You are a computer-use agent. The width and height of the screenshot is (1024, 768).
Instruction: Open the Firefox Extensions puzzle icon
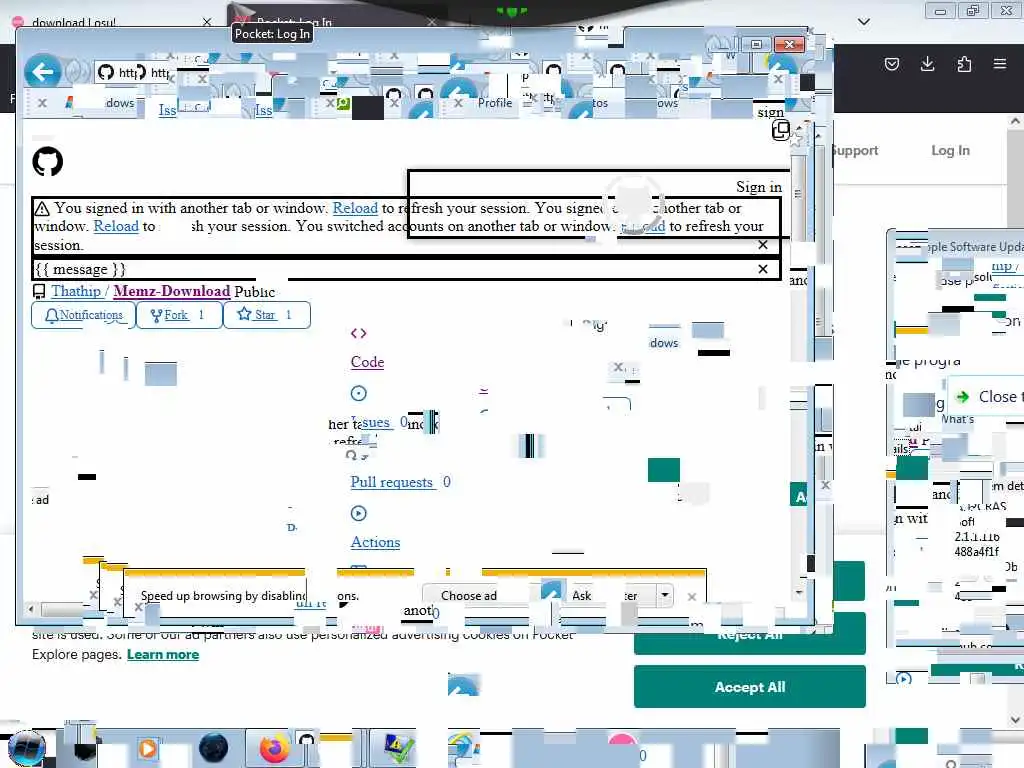click(964, 64)
